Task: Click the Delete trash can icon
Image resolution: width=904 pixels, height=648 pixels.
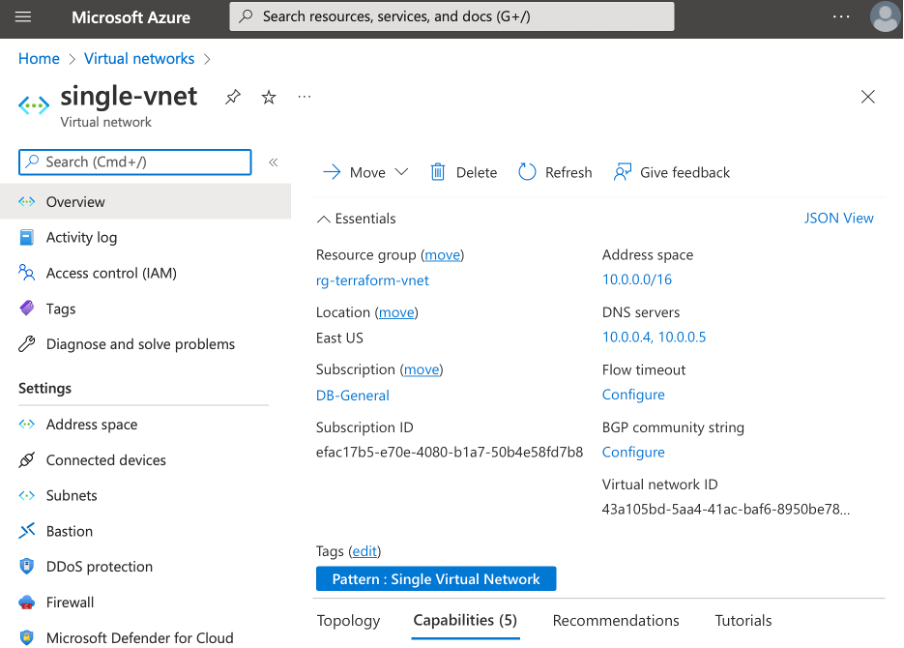Action: (438, 172)
